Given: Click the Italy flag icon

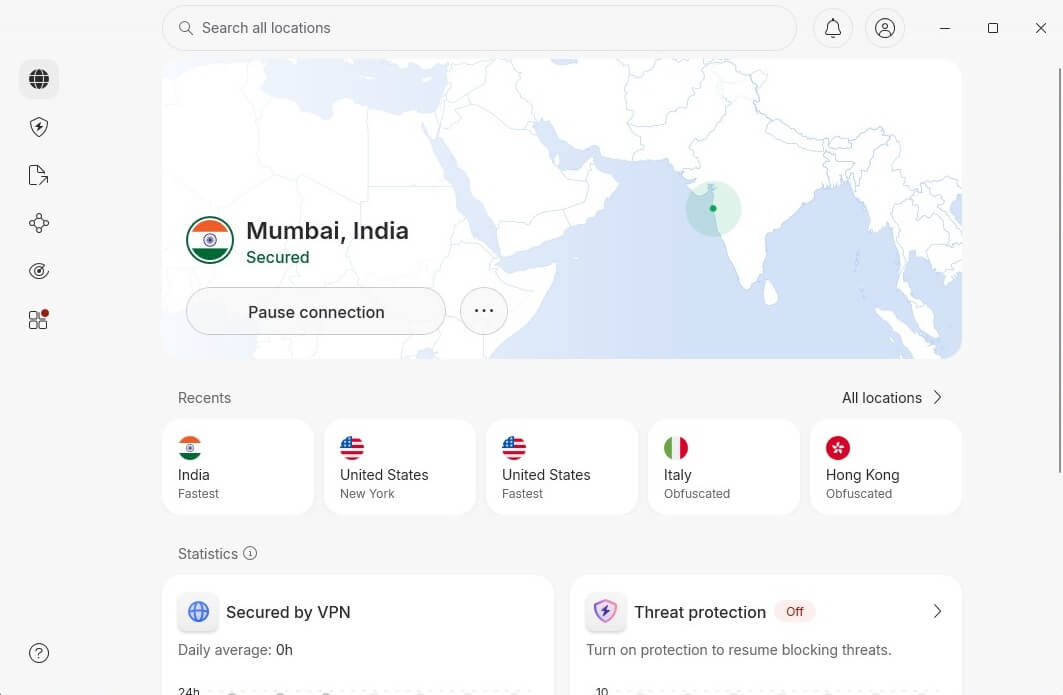Looking at the screenshot, I should click(676, 448).
